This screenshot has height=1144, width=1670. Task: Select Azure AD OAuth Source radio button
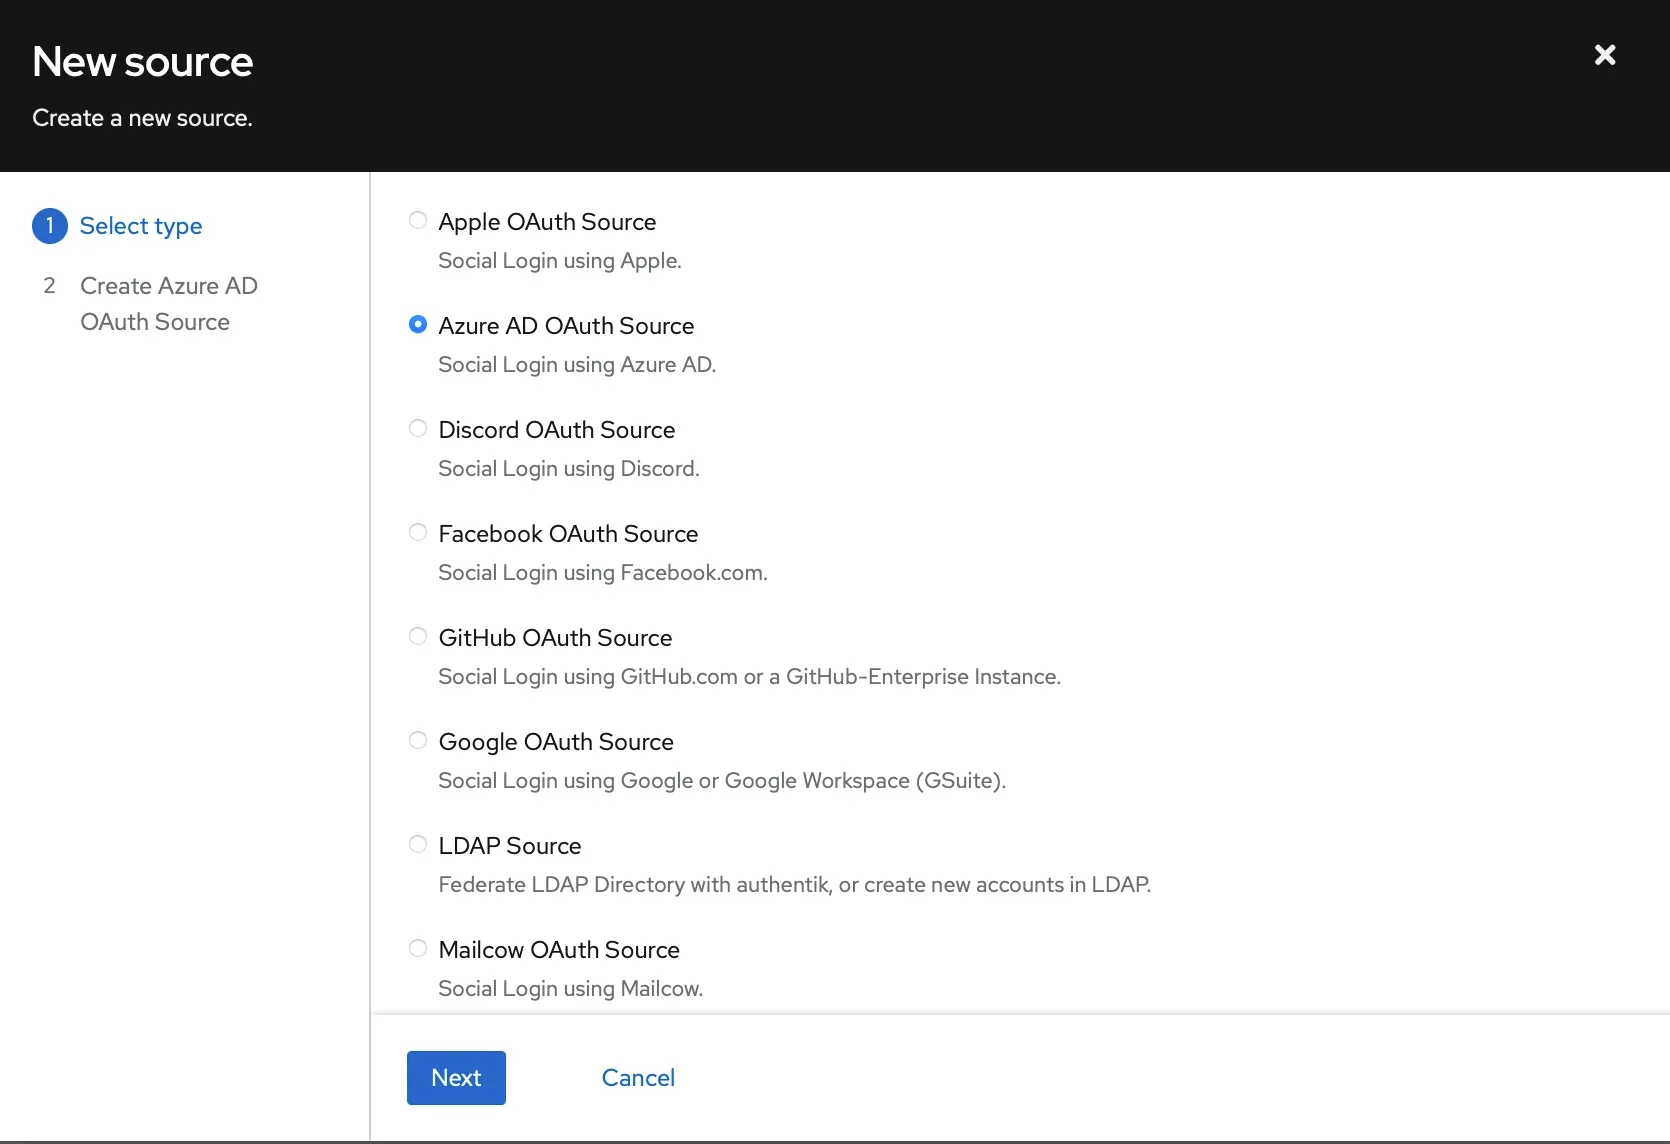418,324
